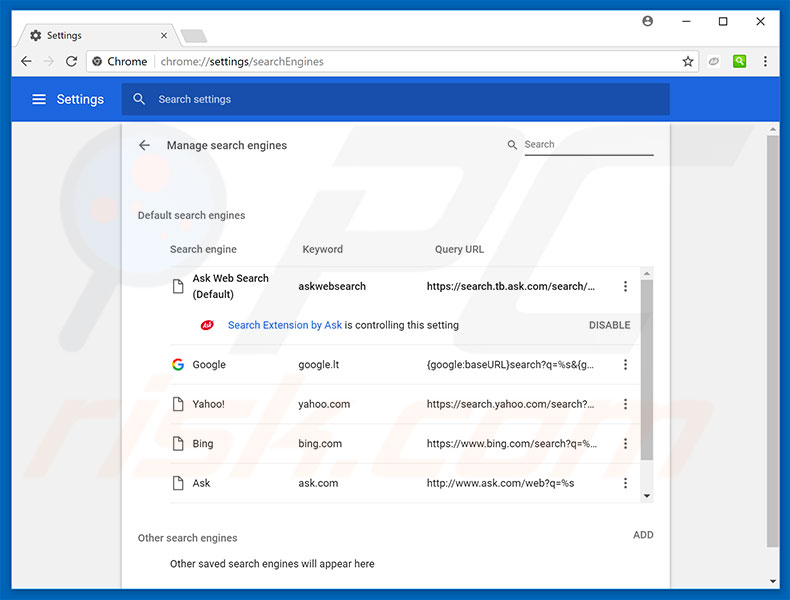
Task: Open the Settings hamburger menu
Action: pos(39,99)
